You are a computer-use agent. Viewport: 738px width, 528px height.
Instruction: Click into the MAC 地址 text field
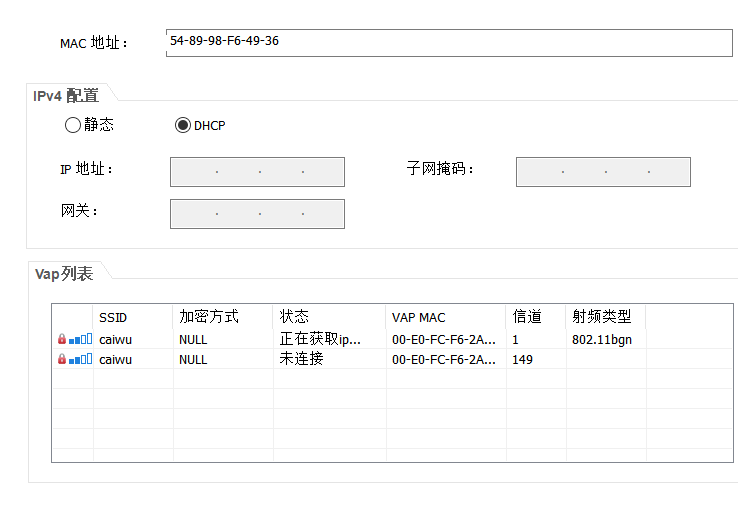[449, 43]
